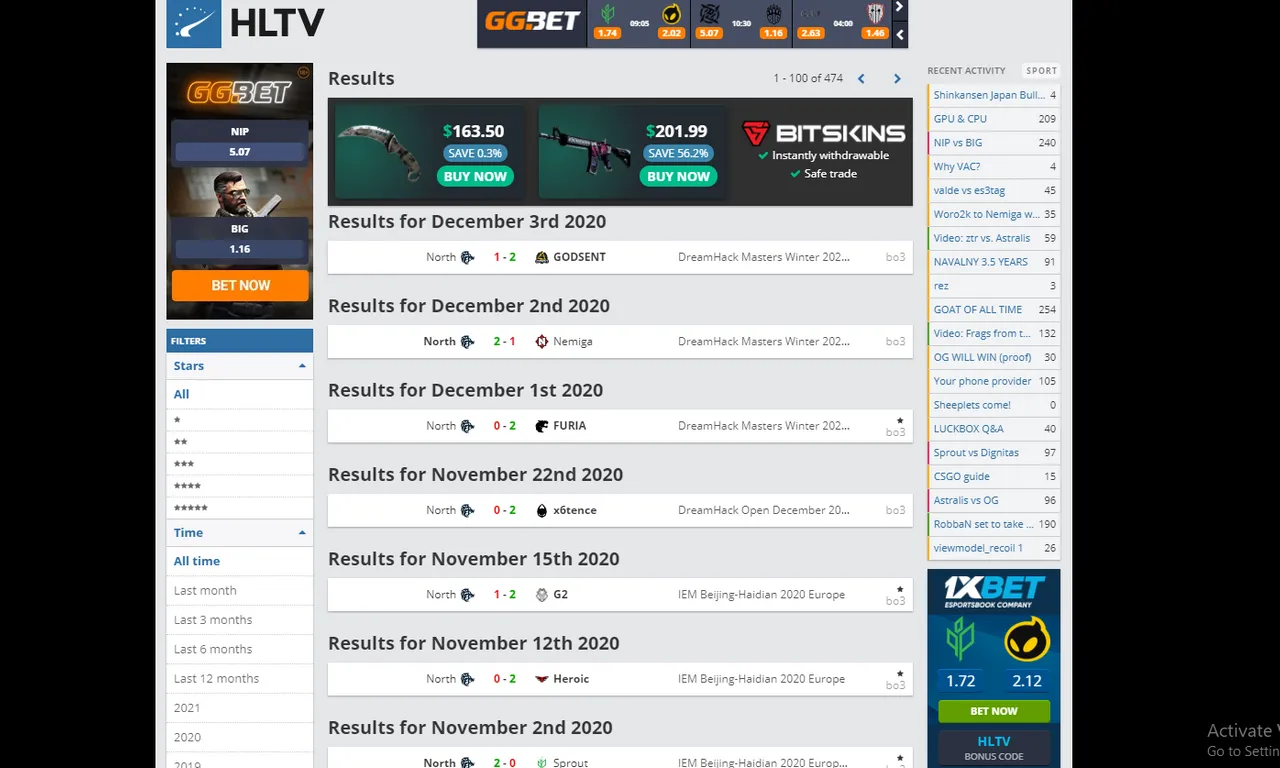Click North logo in Nemiga match row
Screen dimensions: 1280x768
tap(467, 341)
